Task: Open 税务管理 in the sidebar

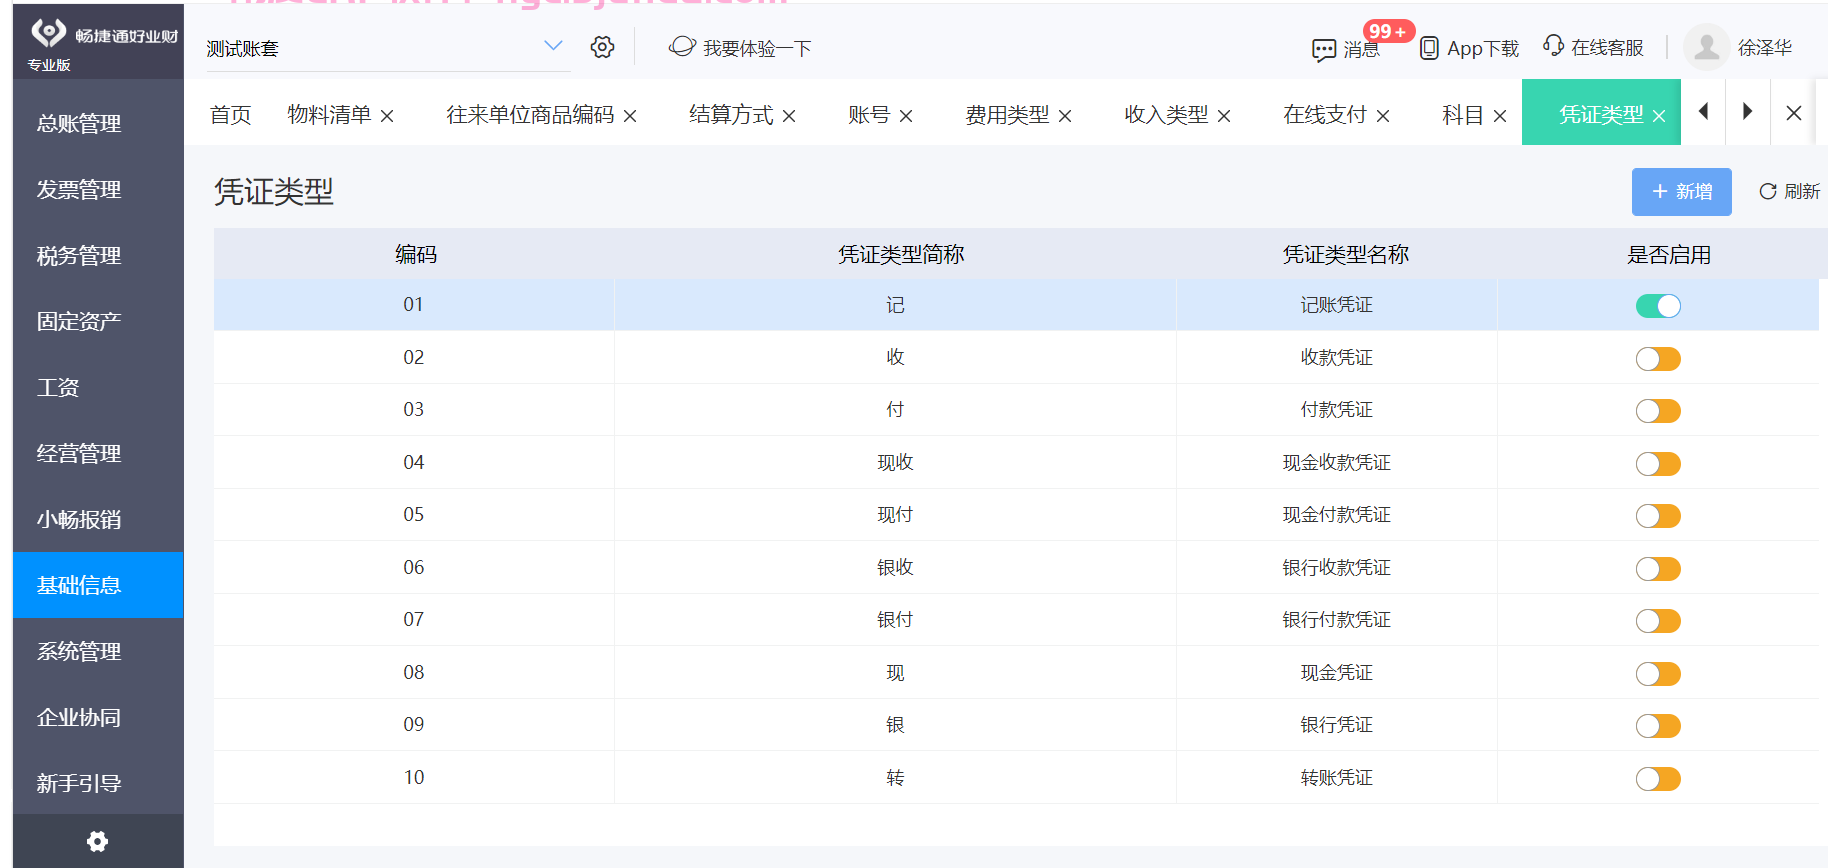Action: pos(98,255)
